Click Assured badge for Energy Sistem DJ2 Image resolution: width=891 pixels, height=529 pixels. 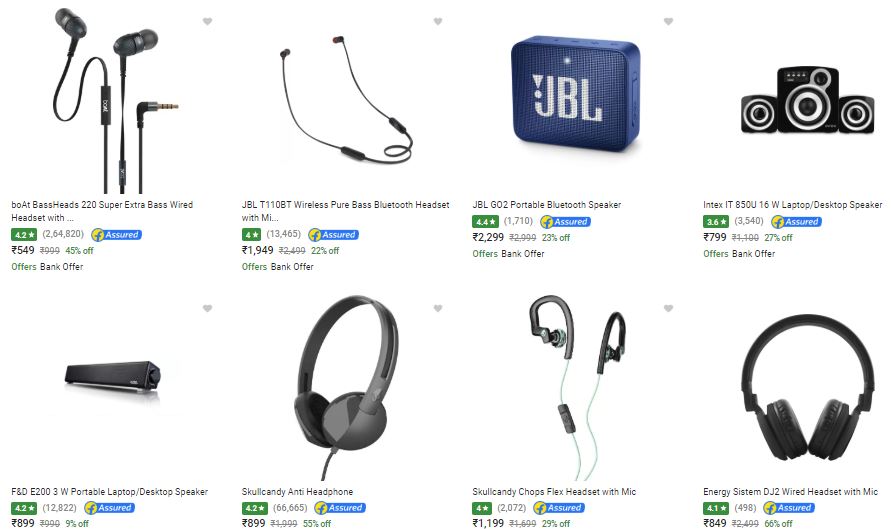click(789, 508)
